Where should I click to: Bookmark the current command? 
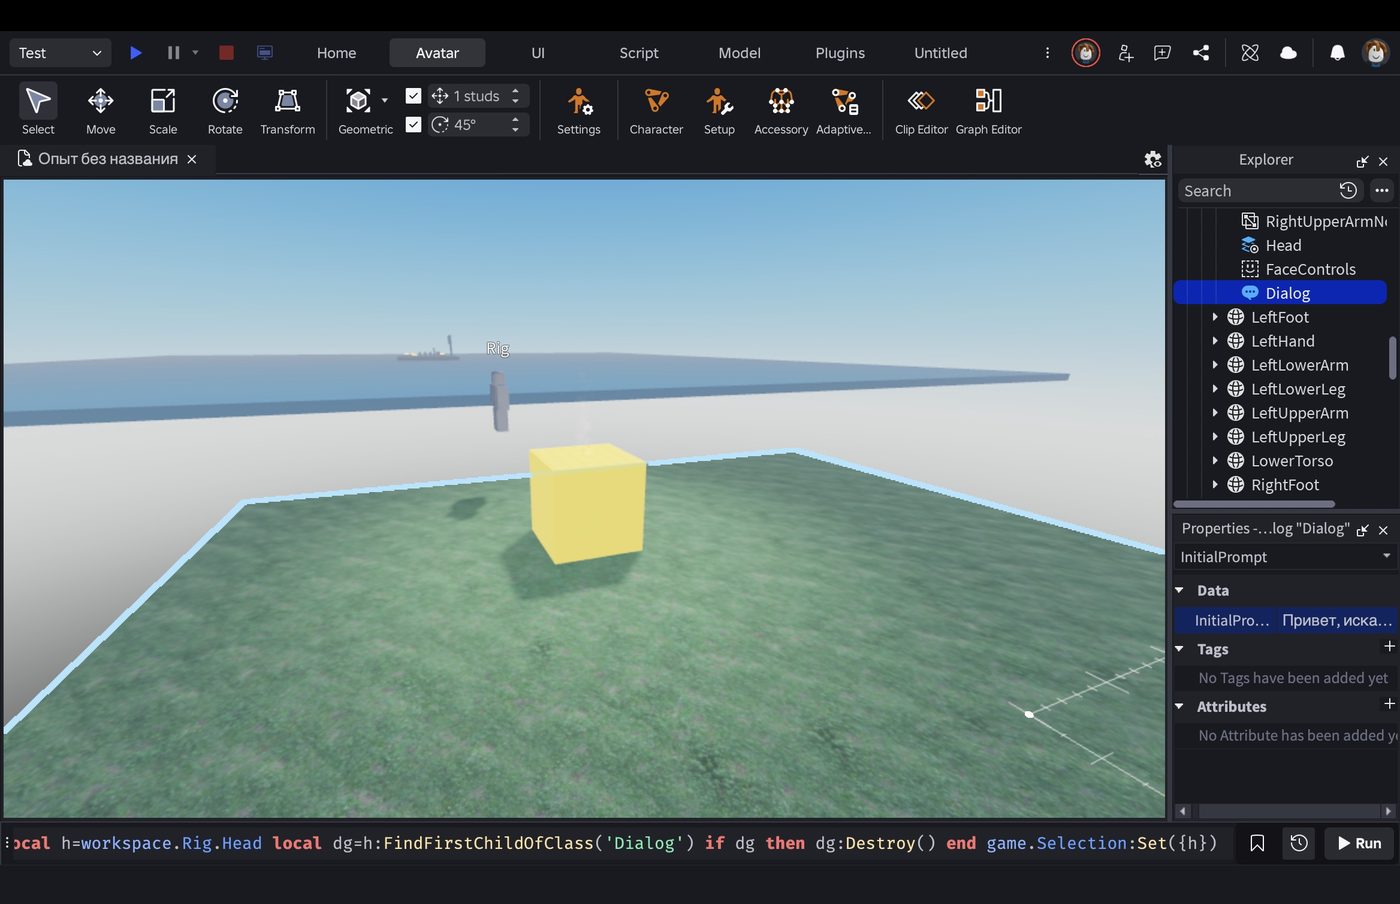tap(1257, 843)
